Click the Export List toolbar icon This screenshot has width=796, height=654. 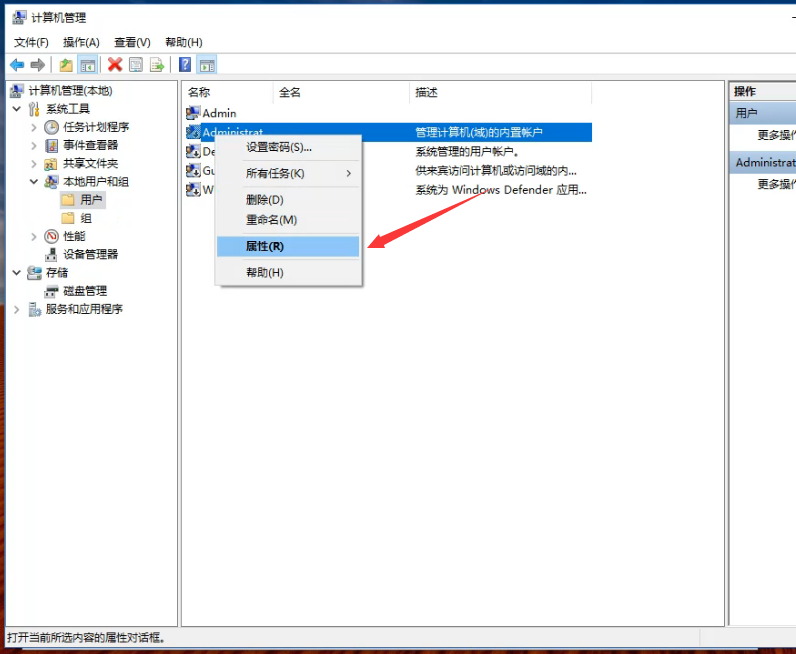[x=157, y=65]
